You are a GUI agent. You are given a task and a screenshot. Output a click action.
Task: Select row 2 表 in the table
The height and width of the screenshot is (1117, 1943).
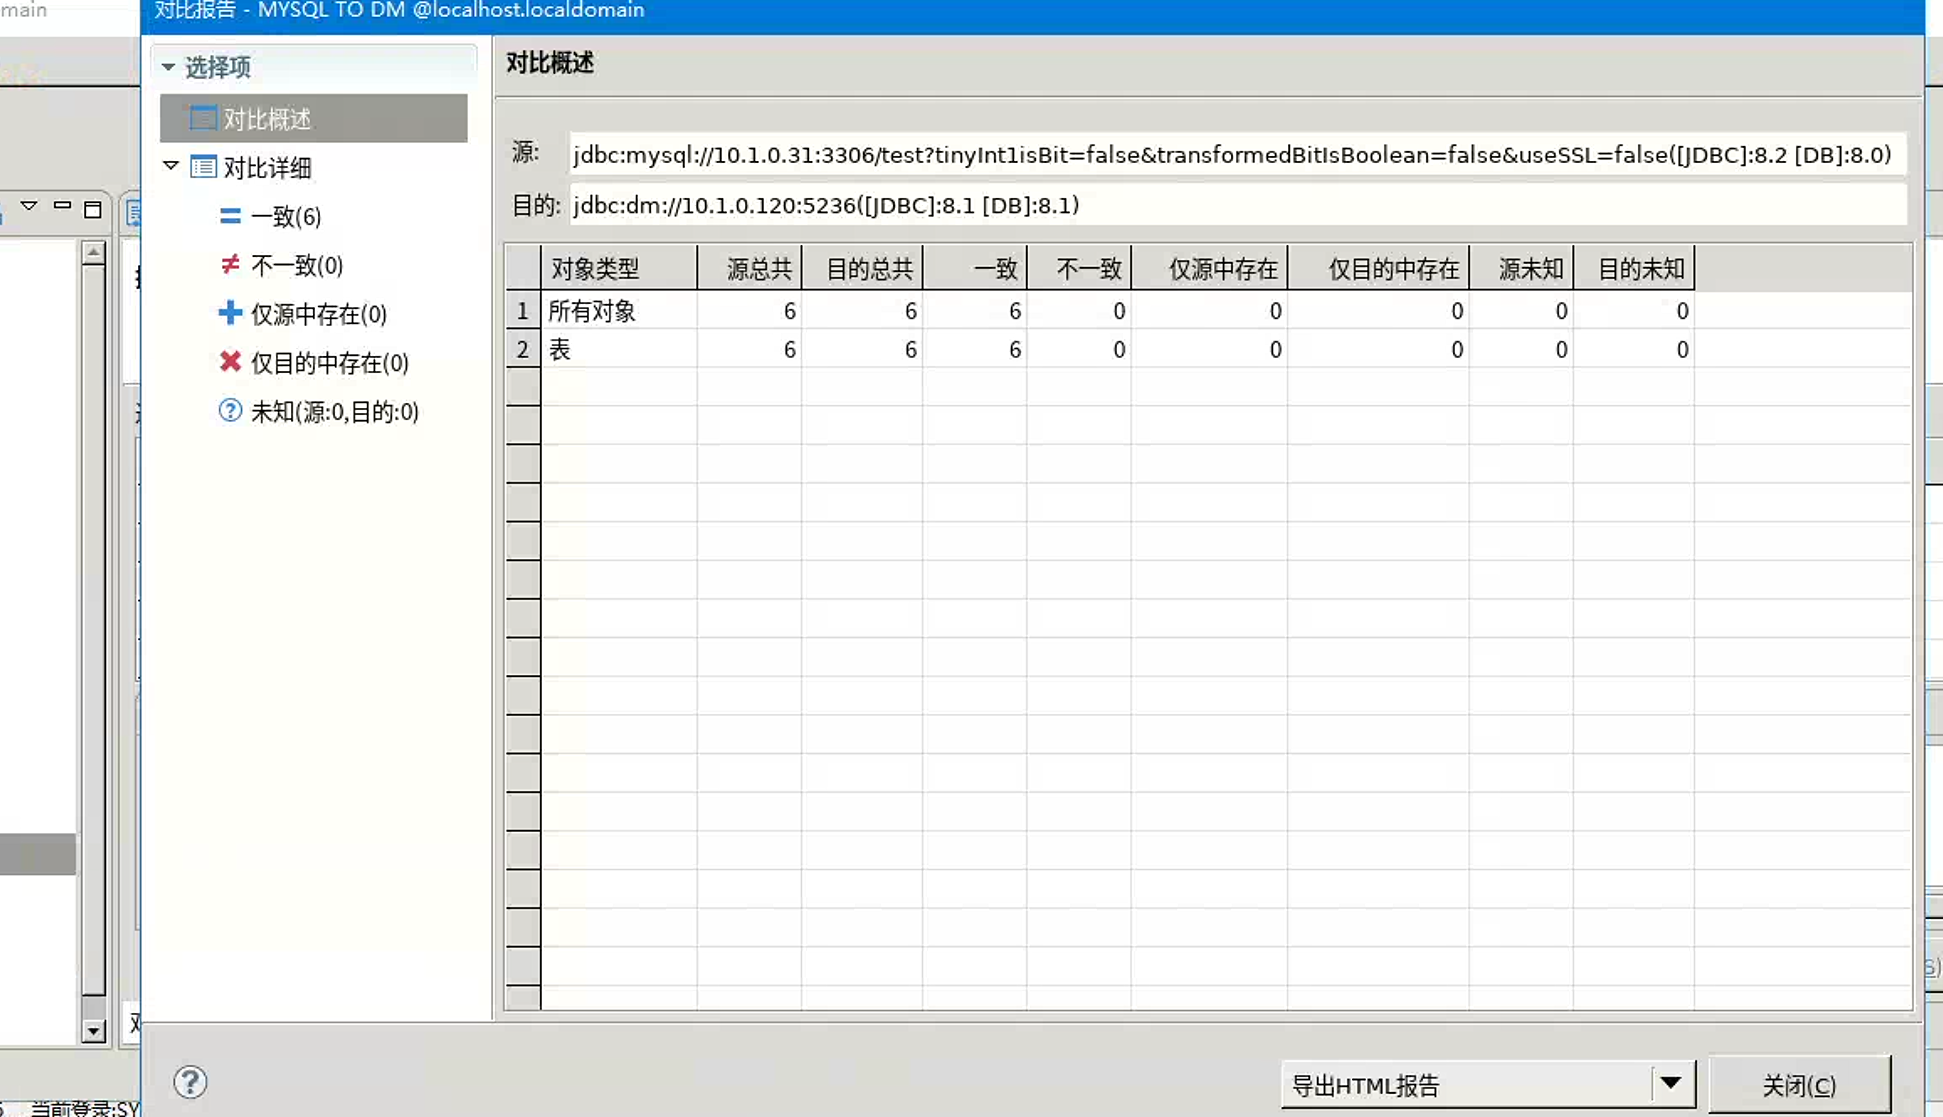(560, 350)
